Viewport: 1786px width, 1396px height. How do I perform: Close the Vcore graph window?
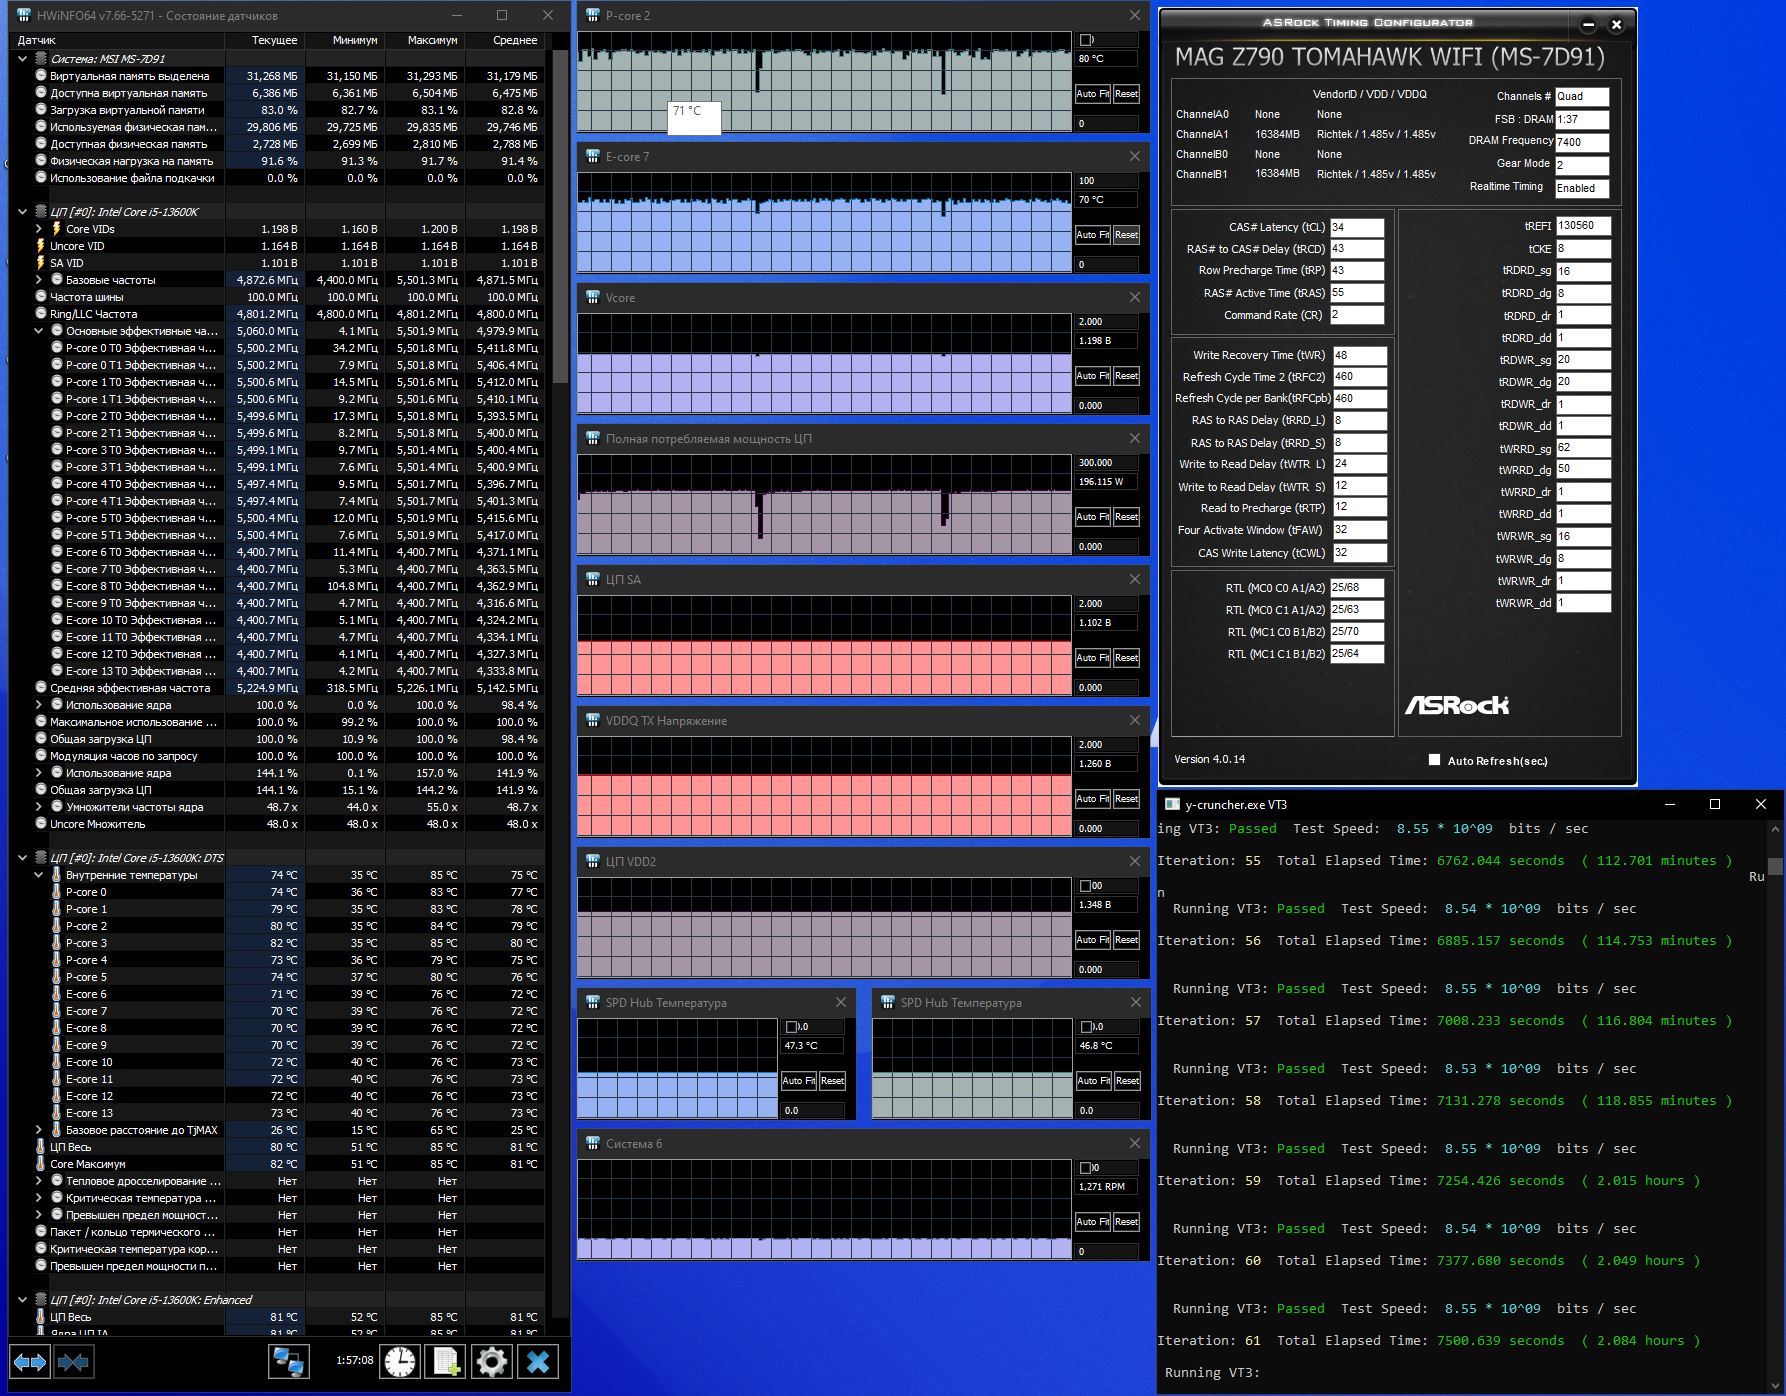[1135, 297]
